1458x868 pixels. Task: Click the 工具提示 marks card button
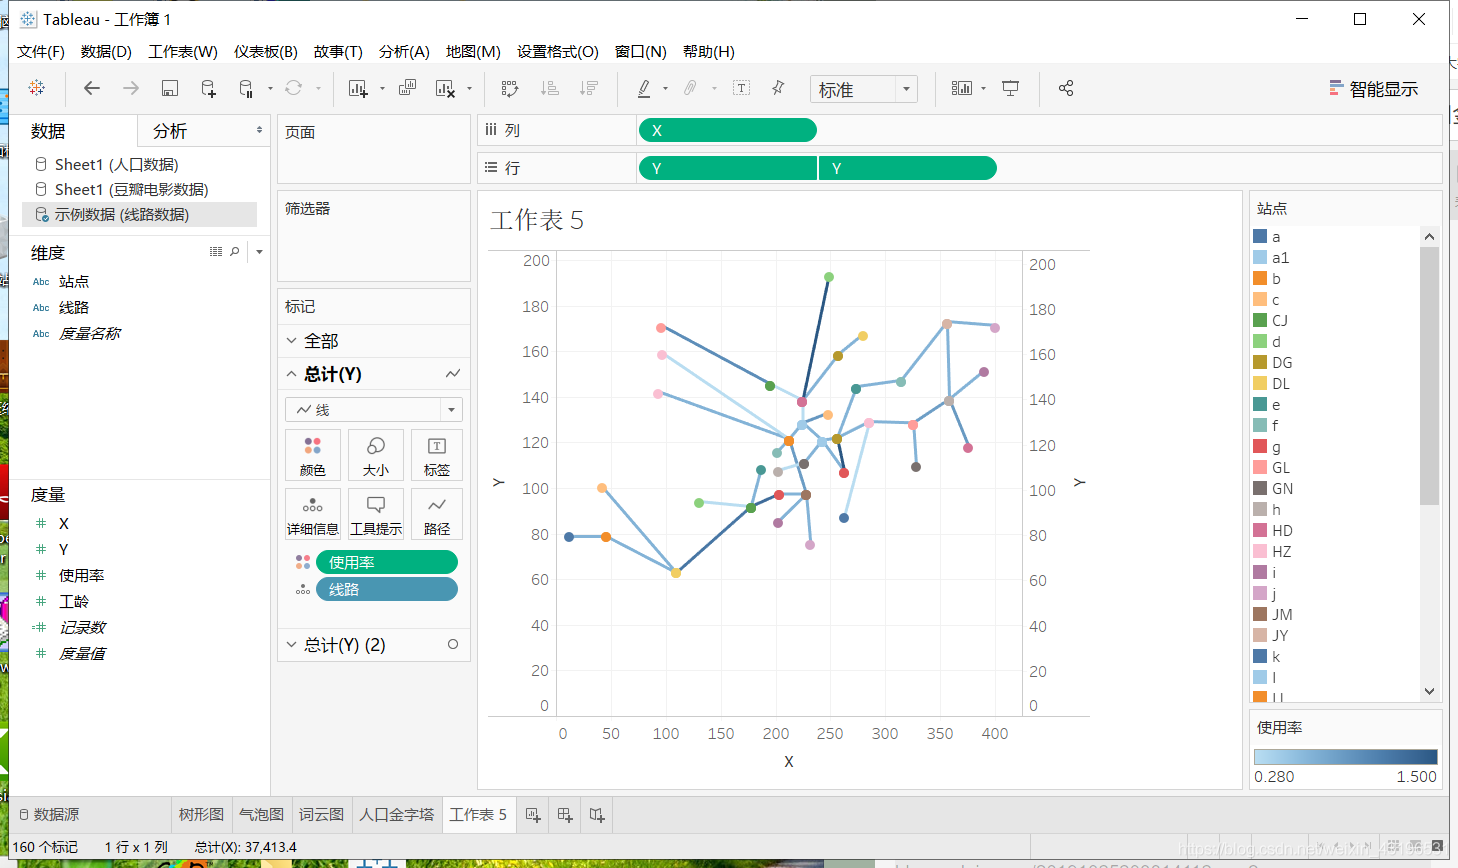pos(376,514)
